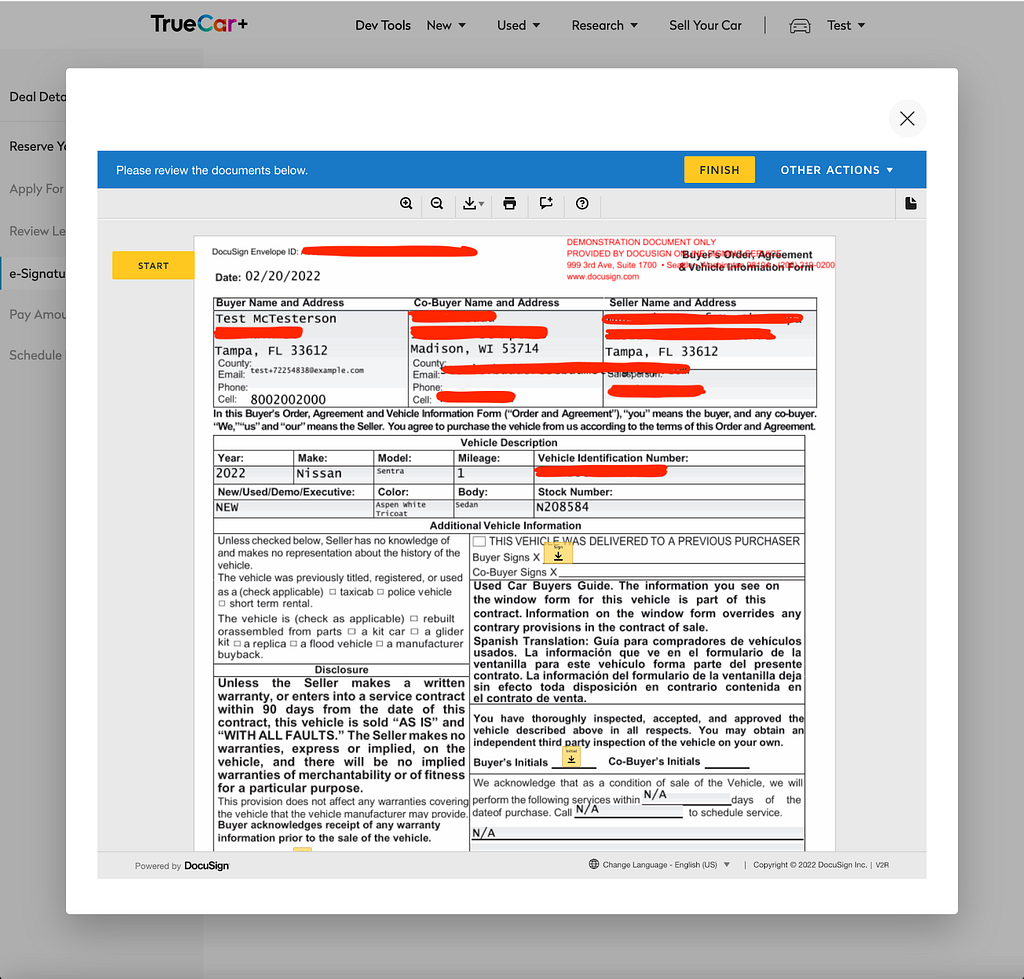This screenshot has height=979, width=1024.
Task: Click the Buyer's Initials tag
Action: coord(571,757)
